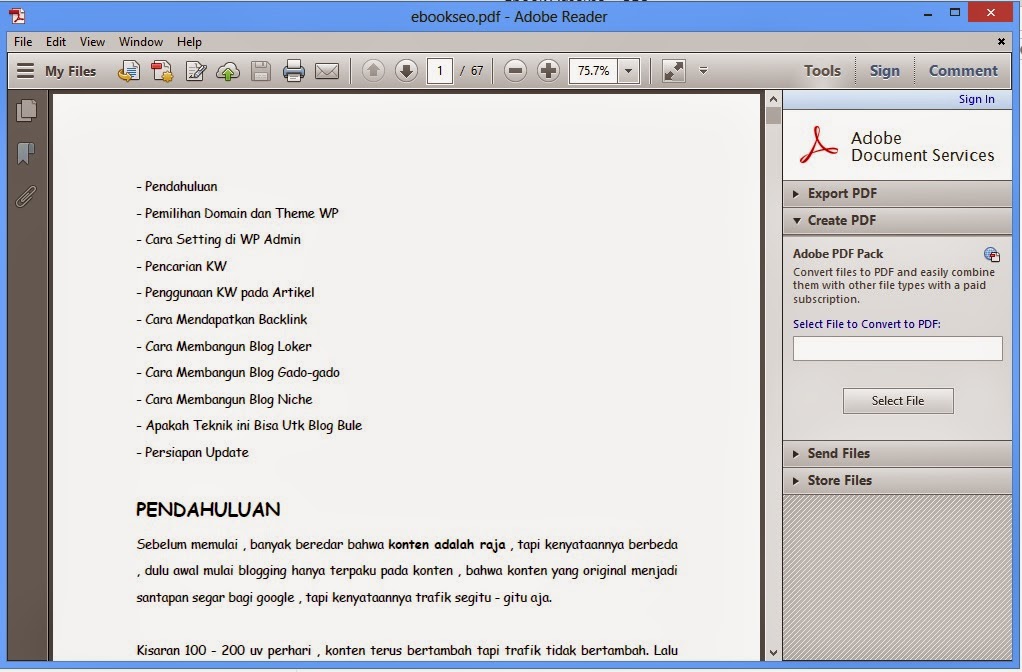Click the vertical scrollbar thumb
1022x672 pixels.
coord(773,116)
